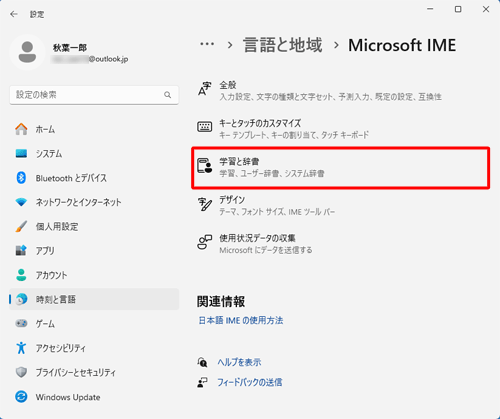Viewport: 500px width, 419px height.
Task: Click the アカウント person icon
Action: click(x=21, y=275)
